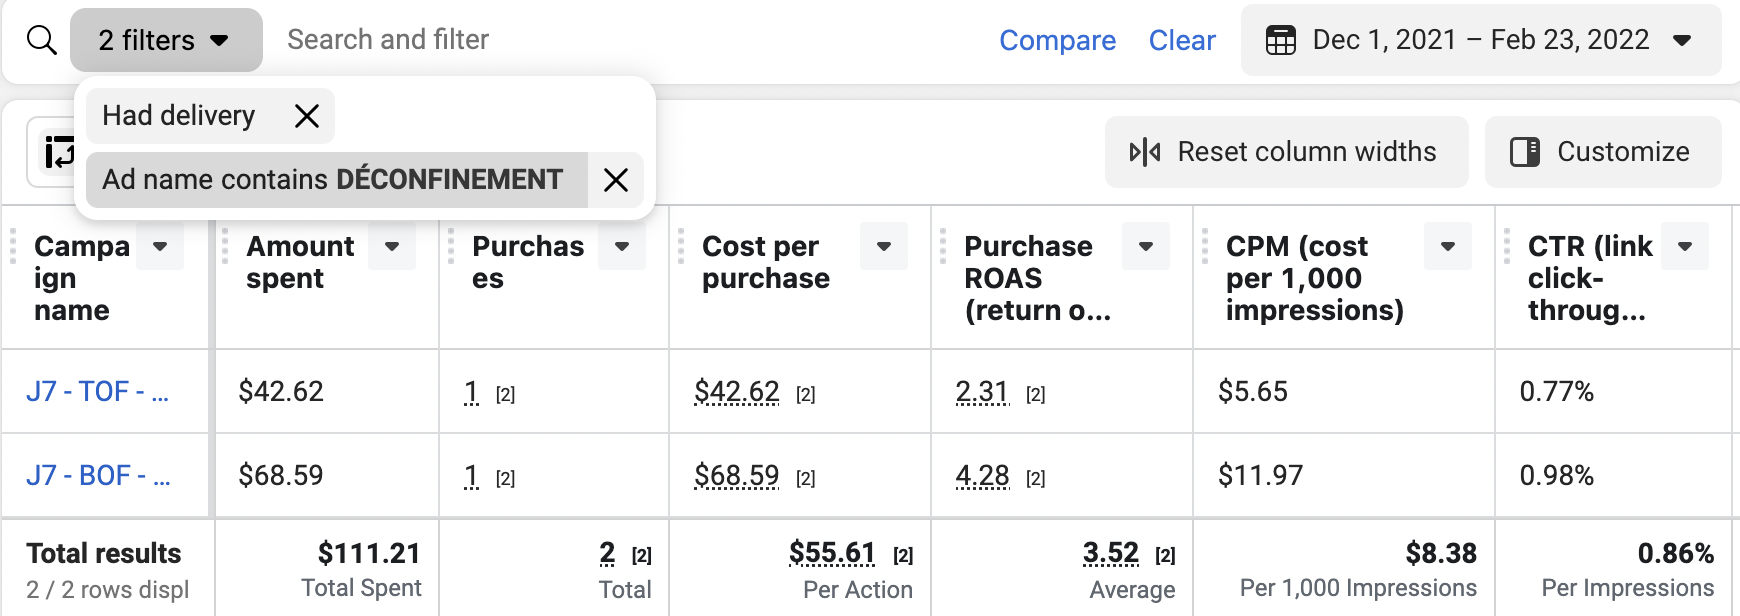Open the J7 - BOF campaign link

[x=98, y=475]
